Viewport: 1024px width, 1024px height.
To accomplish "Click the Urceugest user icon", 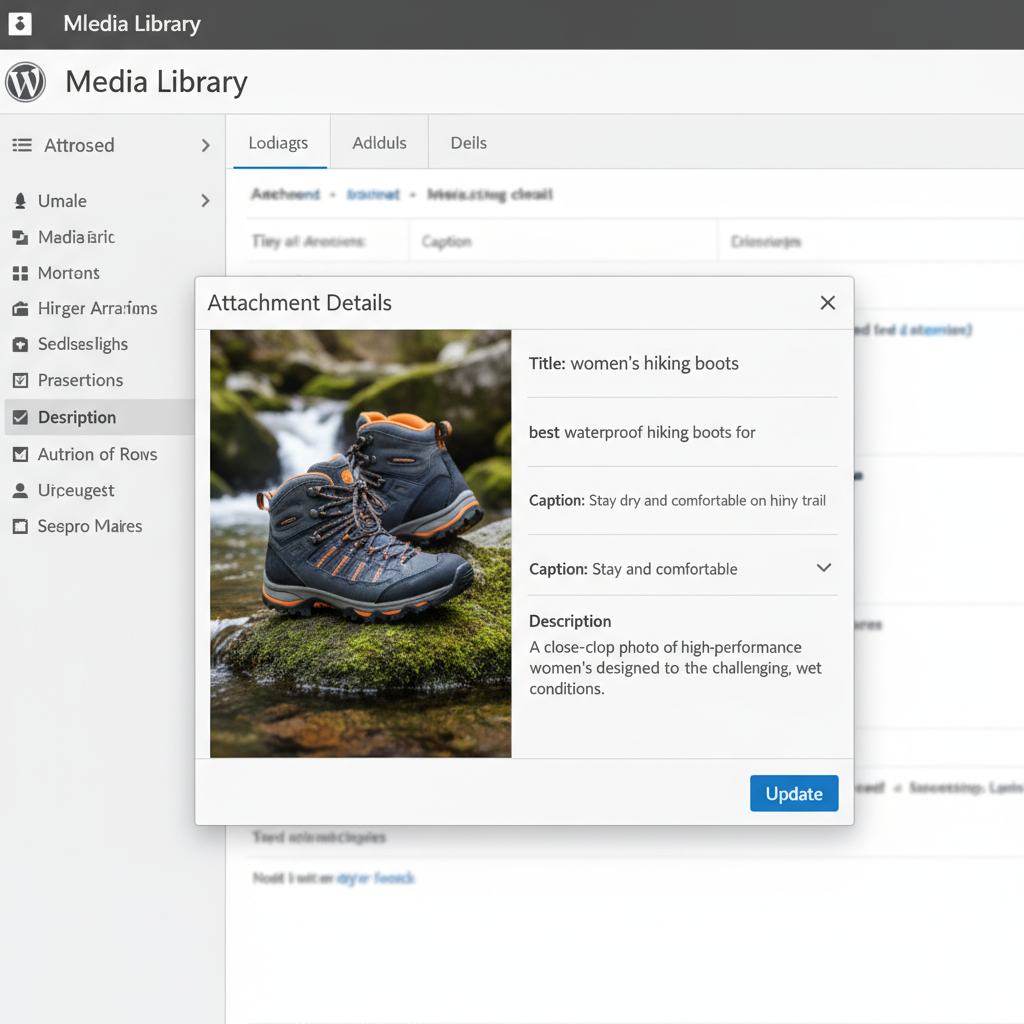I will click(20, 491).
